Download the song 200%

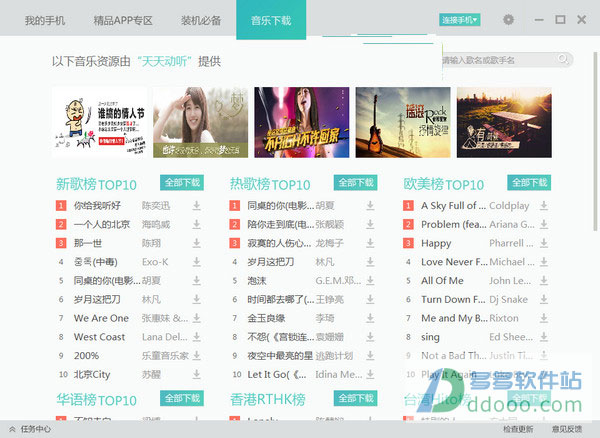tap(197, 356)
